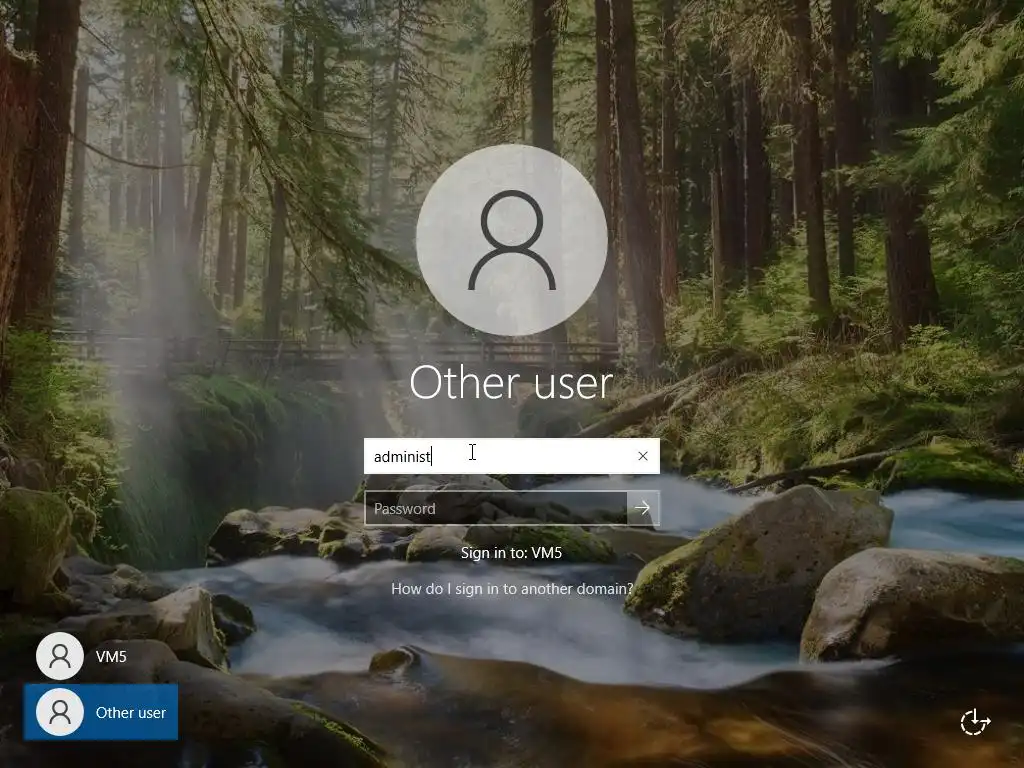Click the large user avatar picture
Image resolution: width=1024 pixels, height=768 pixels.
[x=512, y=240]
